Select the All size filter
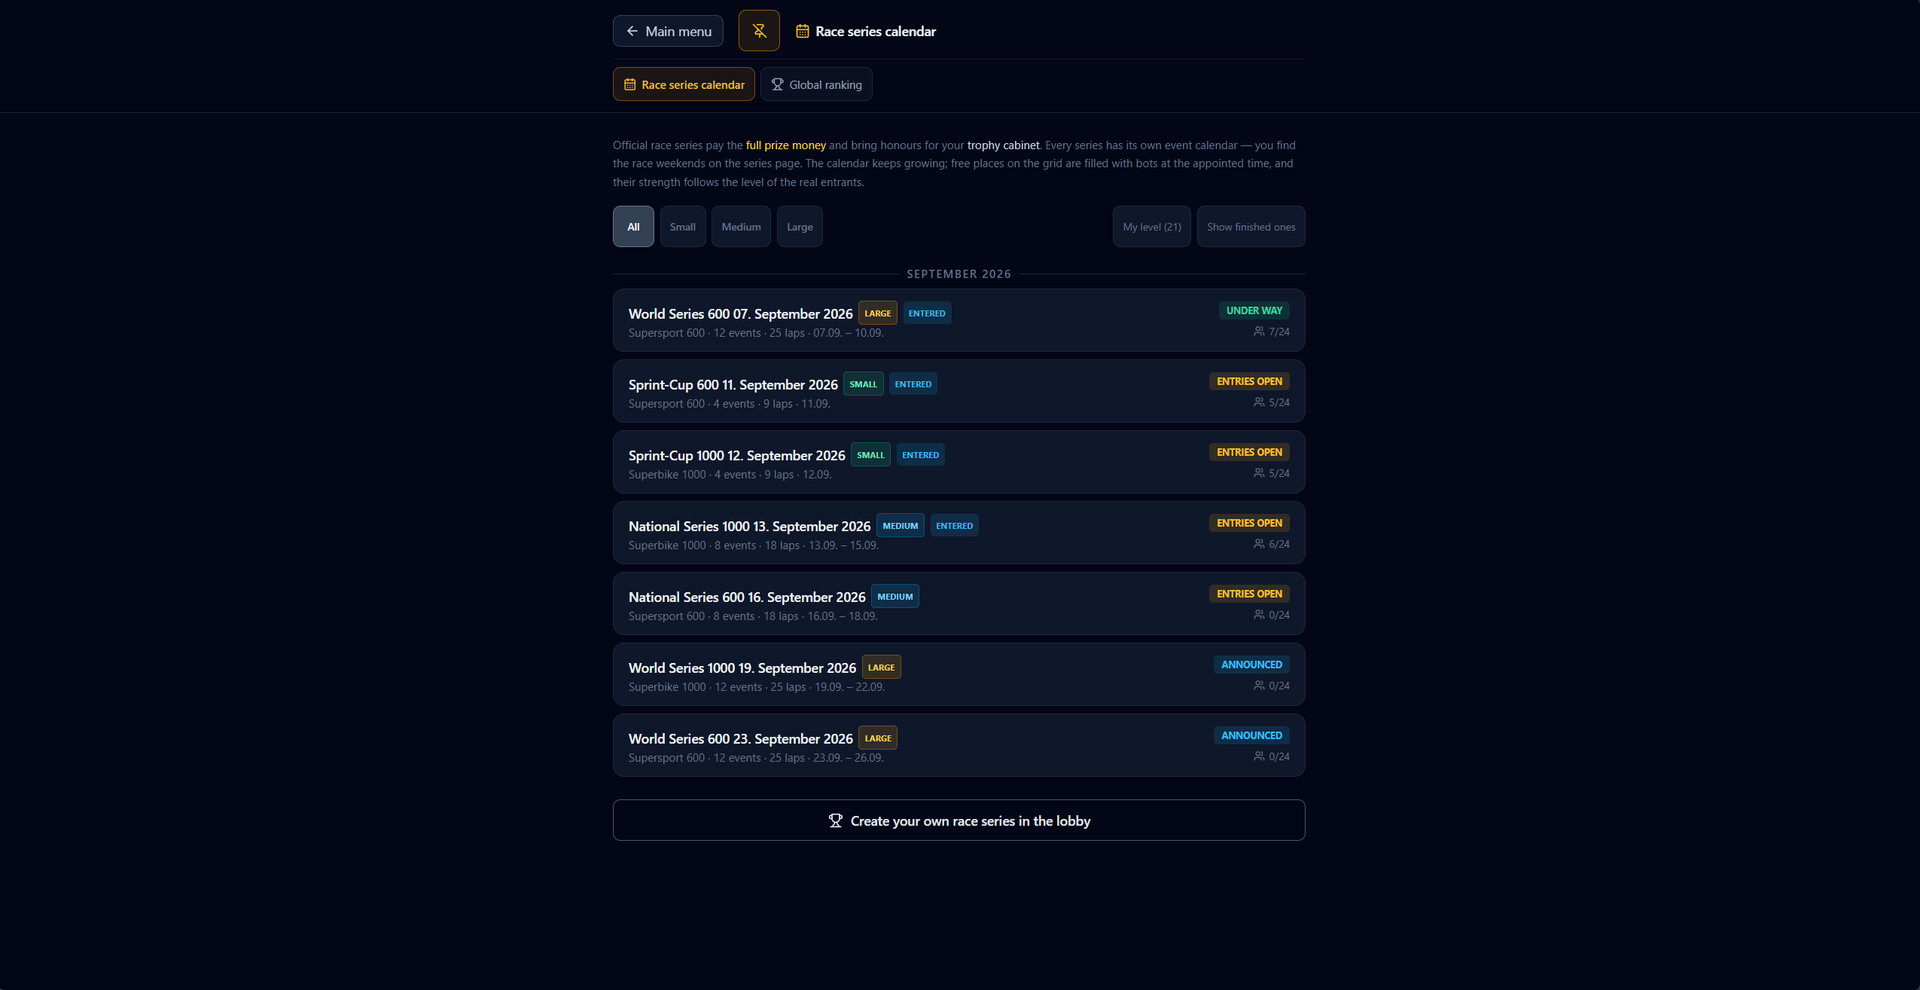1920x990 pixels. click(633, 227)
